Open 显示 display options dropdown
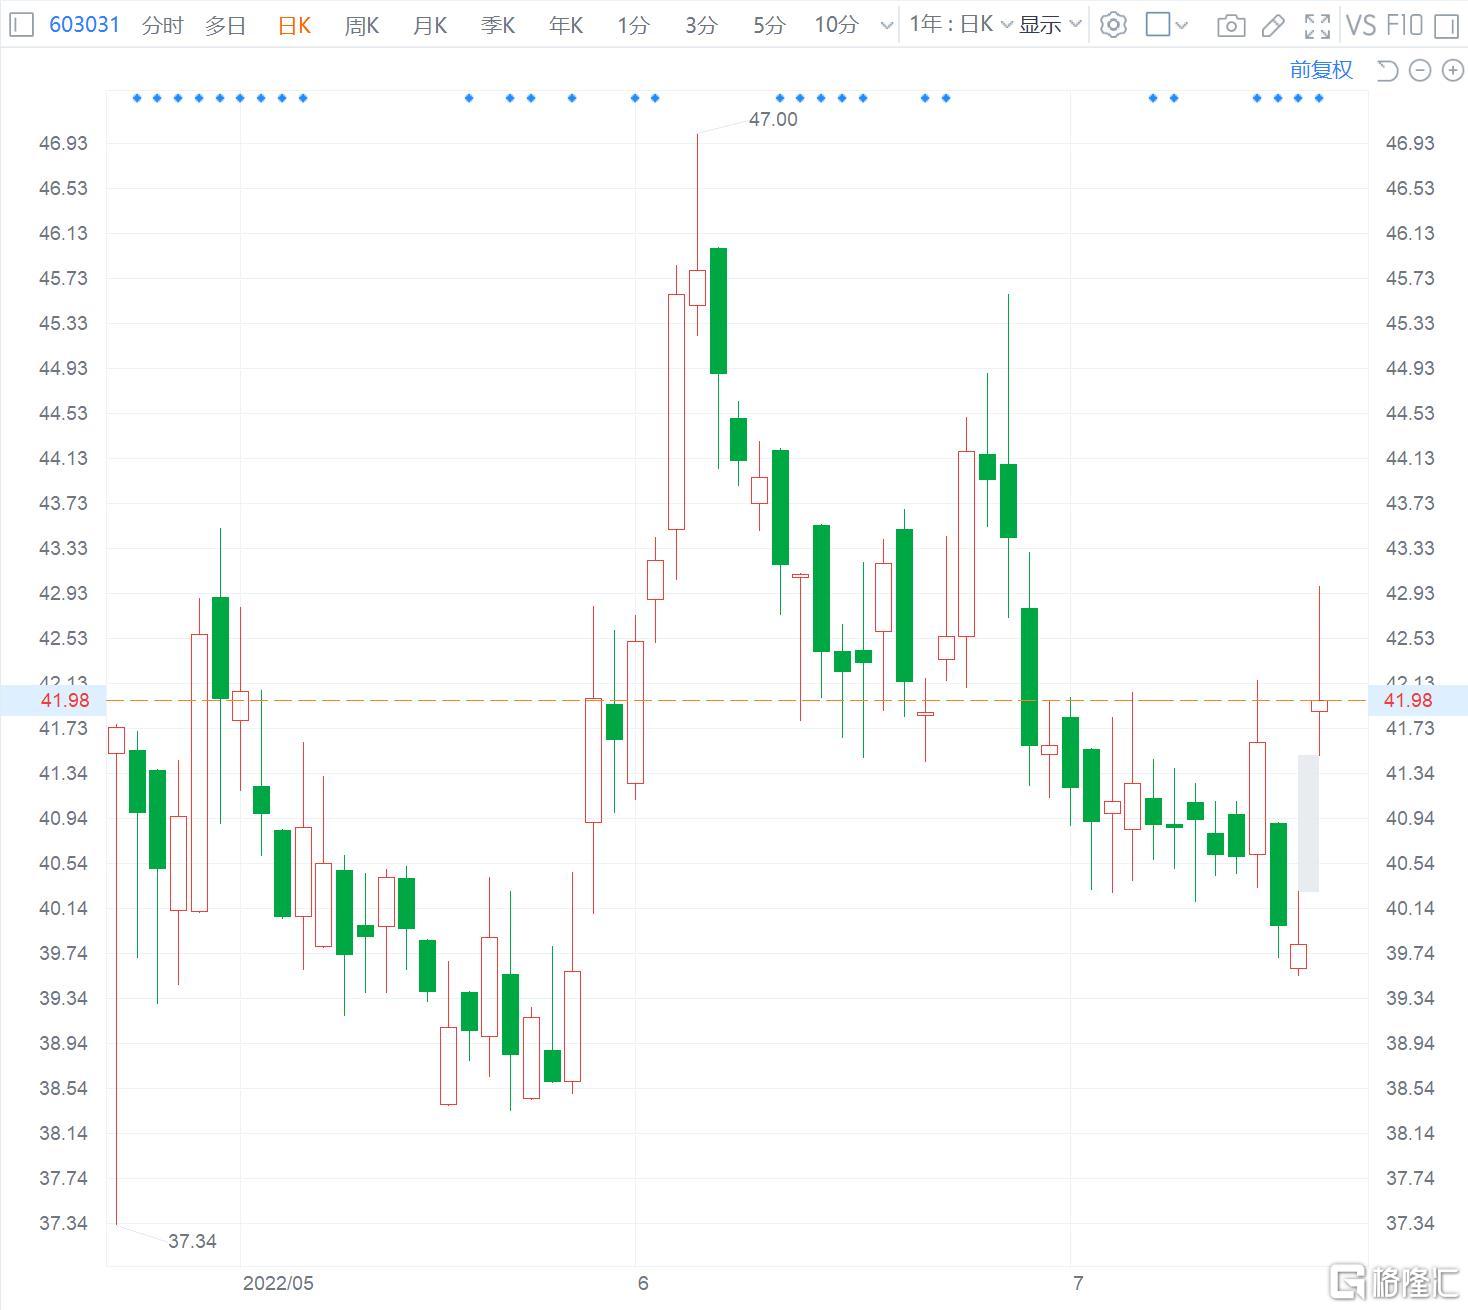This screenshot has width=1468, height=1310. click(1050, 25)
